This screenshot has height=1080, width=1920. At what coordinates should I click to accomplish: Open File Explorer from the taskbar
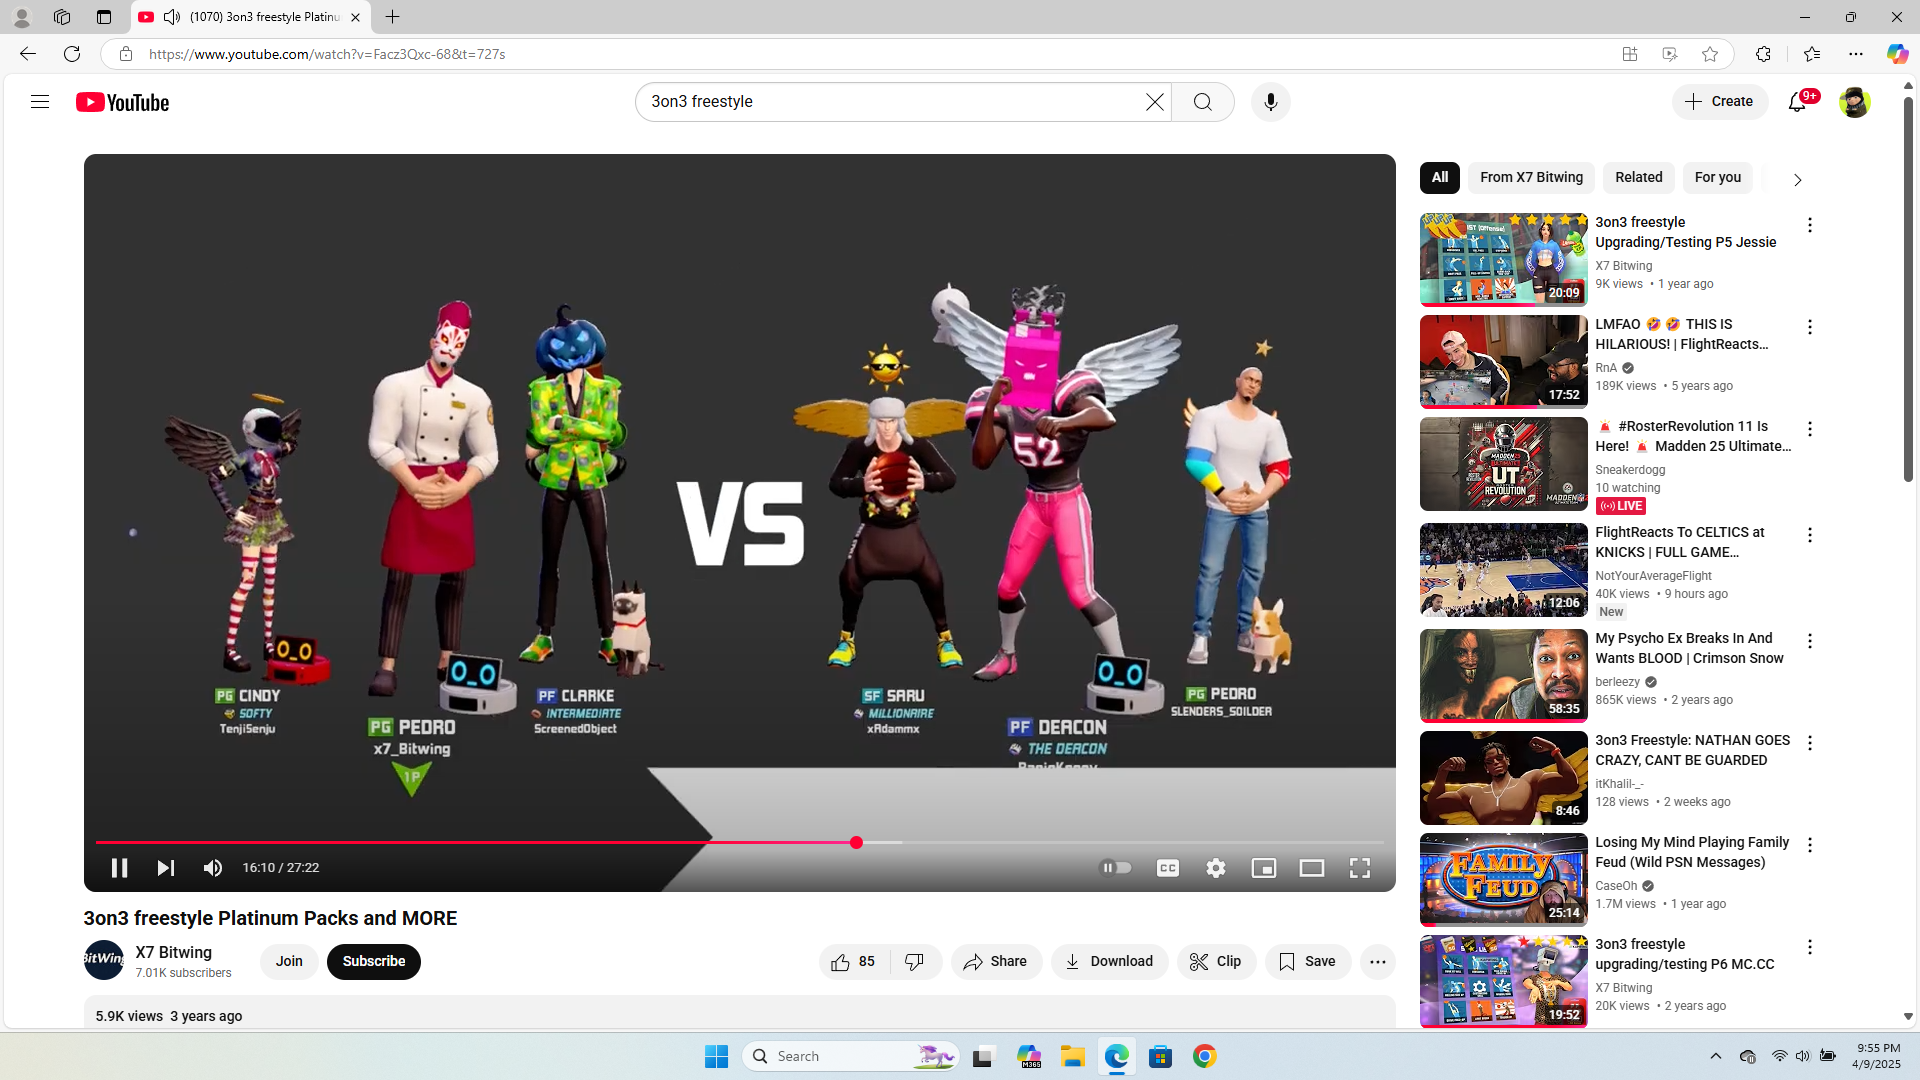coord(1072,1056)
